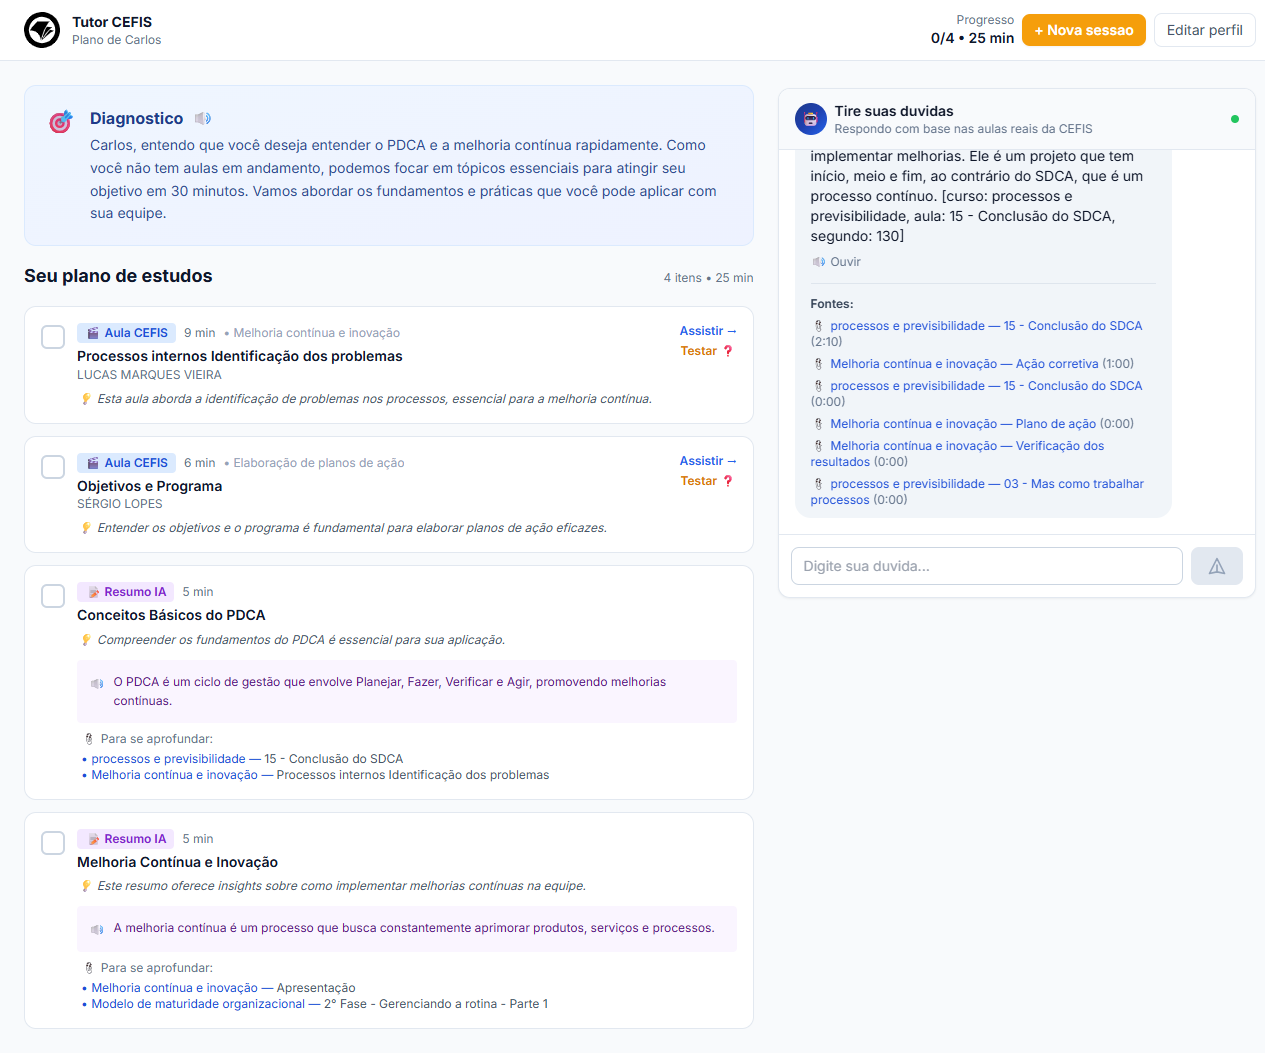Check the Conceitos Básicos do PDCA item

coord(53,596)
